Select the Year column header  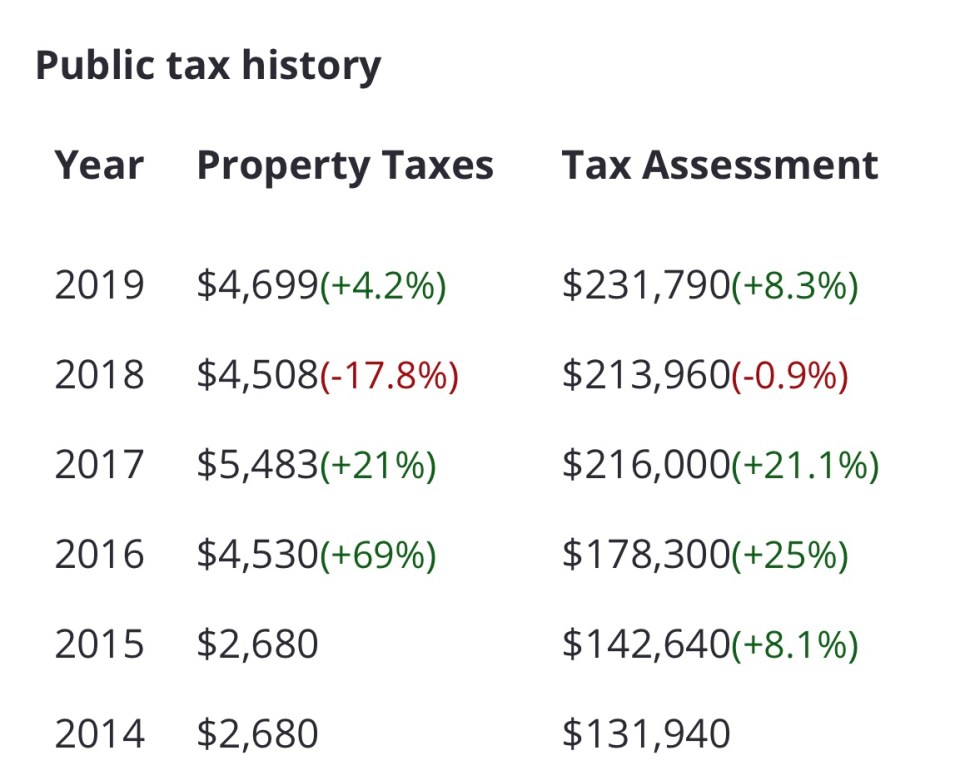(99, 165)
